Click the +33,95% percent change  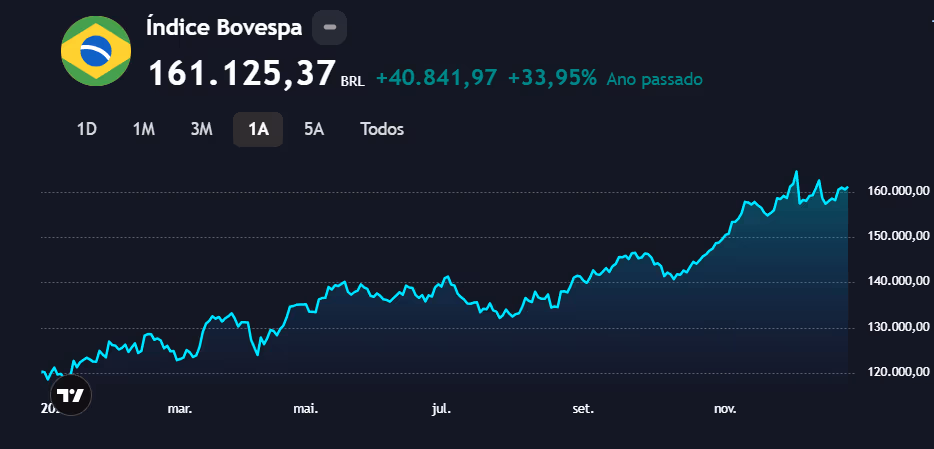552,78
